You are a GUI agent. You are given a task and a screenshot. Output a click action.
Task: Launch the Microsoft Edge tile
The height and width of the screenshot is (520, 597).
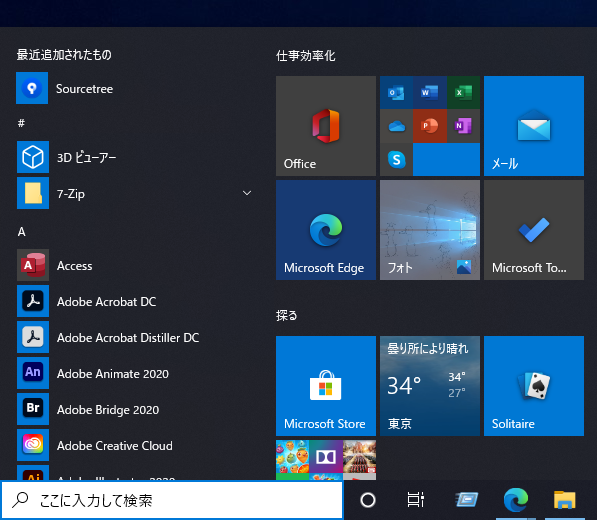pyautogui.click(x=326, y=230)
